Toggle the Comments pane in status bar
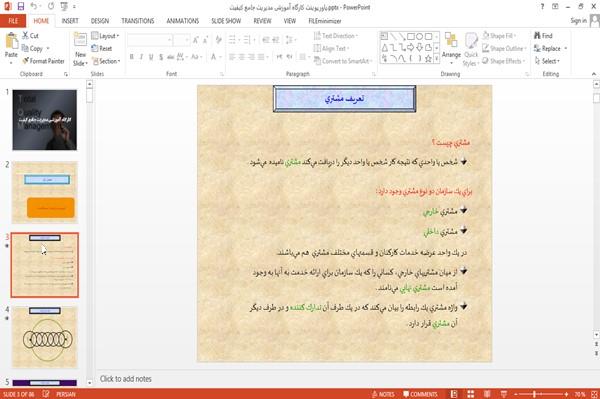The height and width of the screenshot is (399, 600). click(420, 394)
